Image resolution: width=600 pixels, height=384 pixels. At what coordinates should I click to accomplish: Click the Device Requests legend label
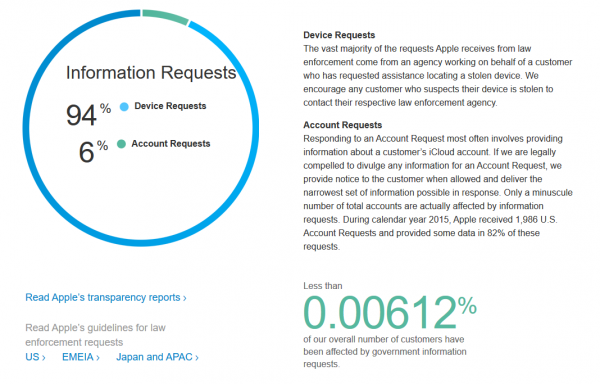click(170, 106)
